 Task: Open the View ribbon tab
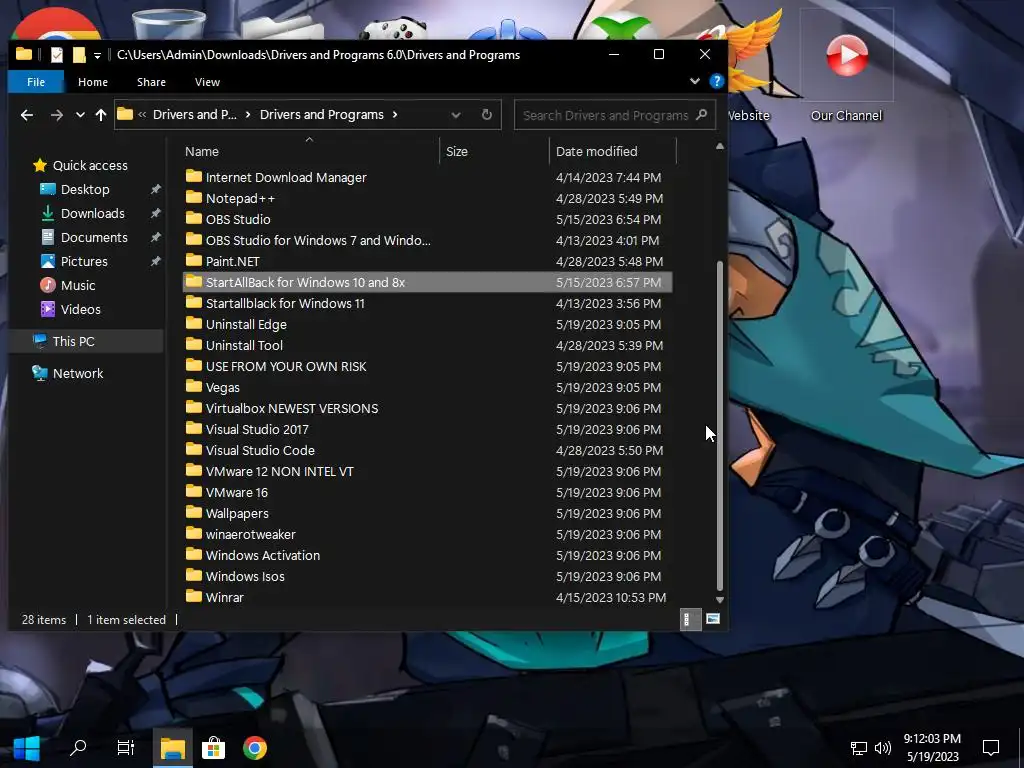207,82
